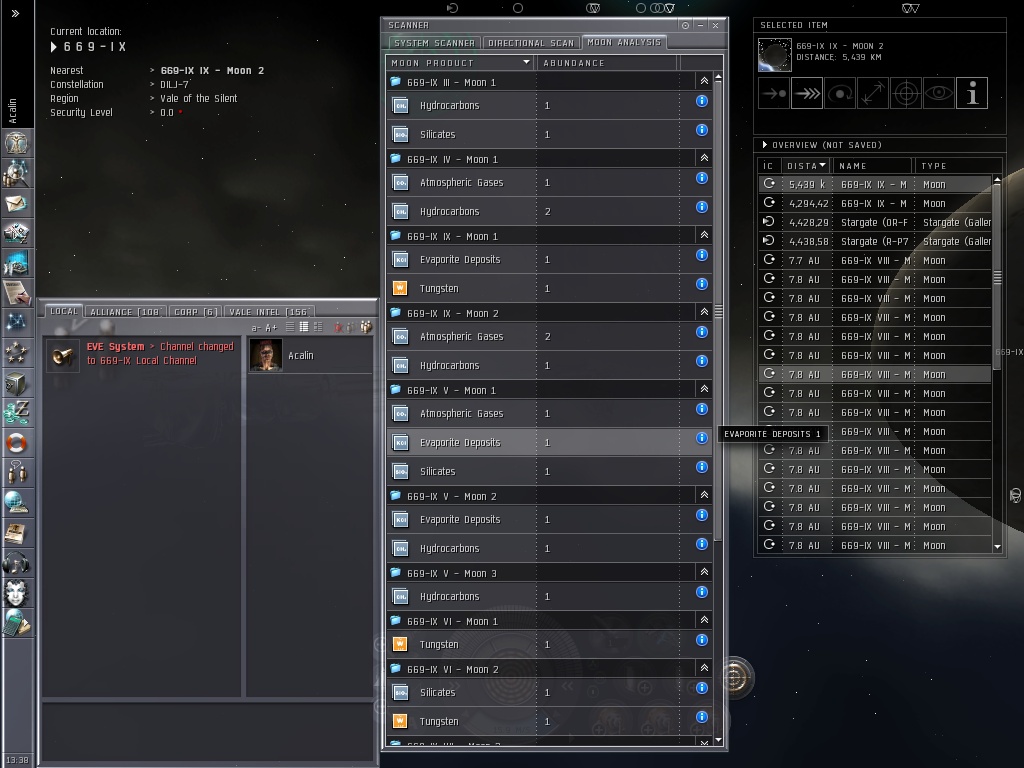Show Info icon in Selected Item panel
The width and height of the screenshot is (1024, 768).
(972, 93)
